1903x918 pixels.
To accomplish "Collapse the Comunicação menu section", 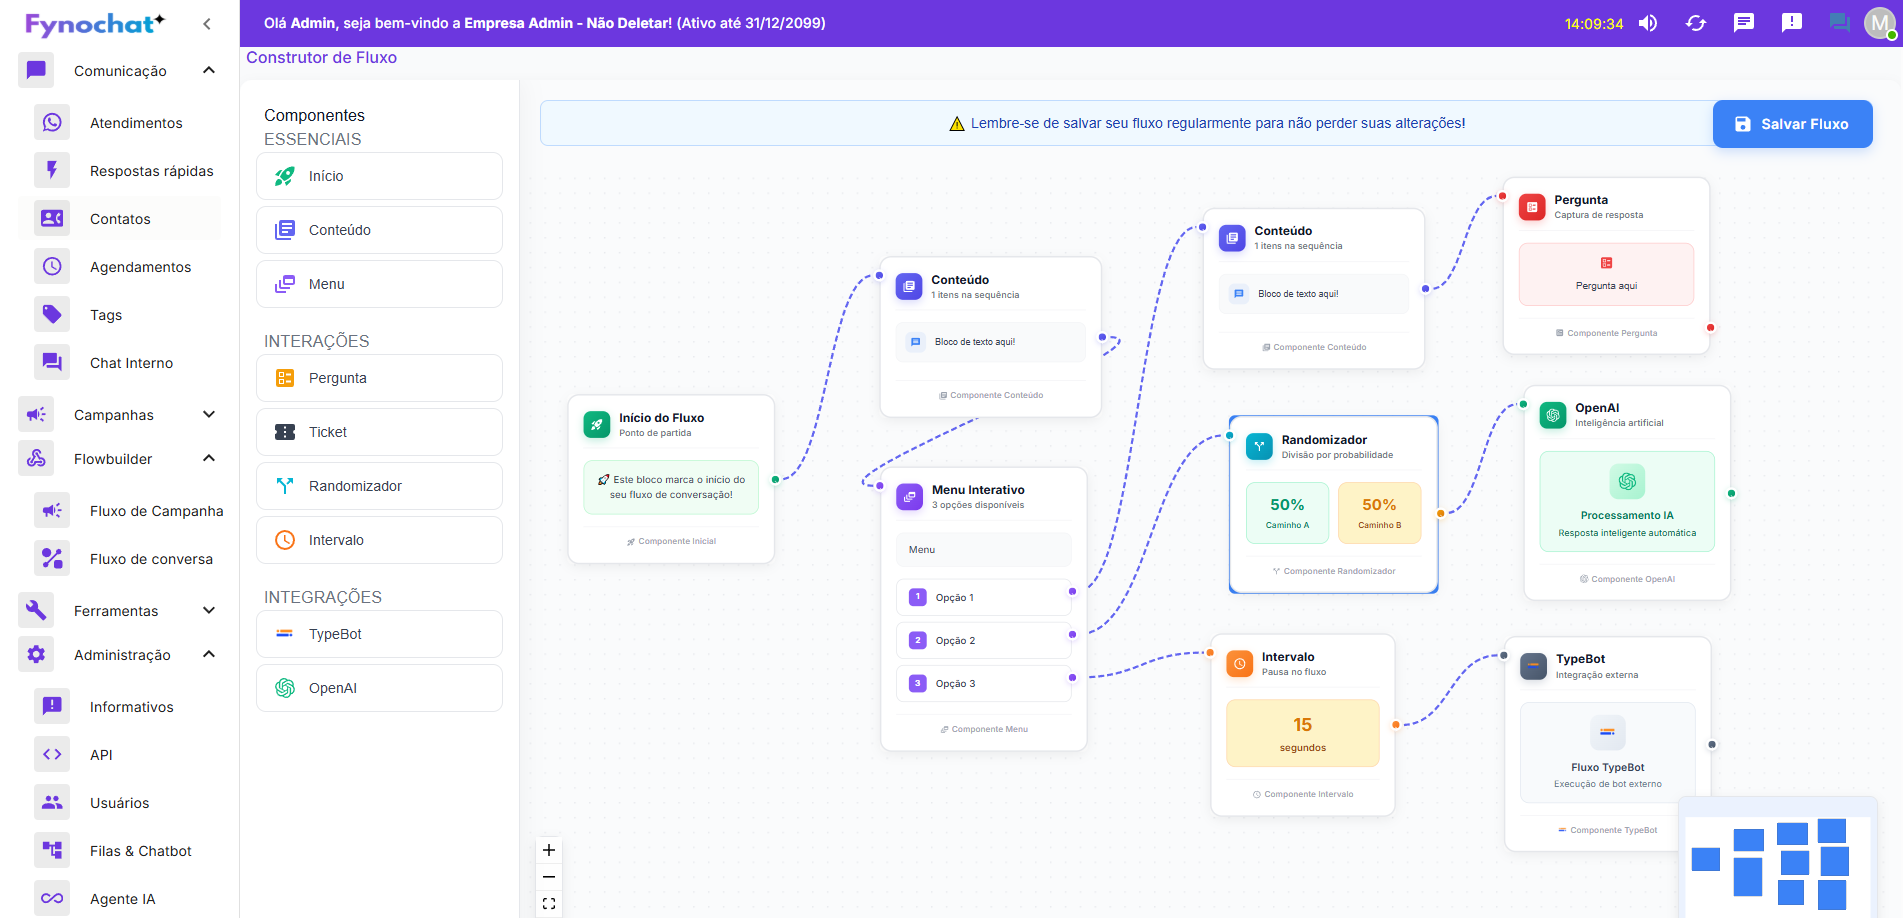I will 209,70.
